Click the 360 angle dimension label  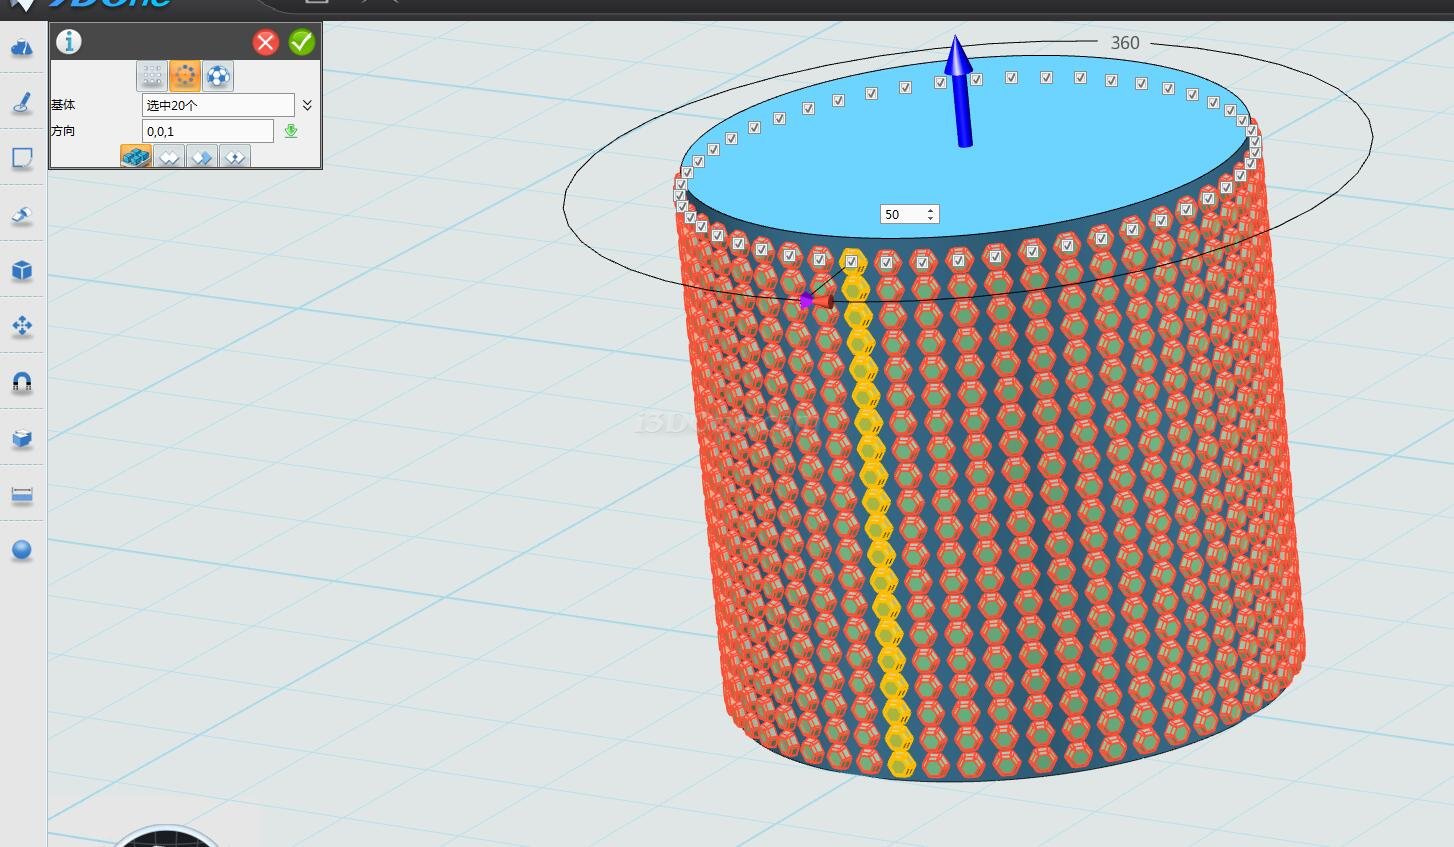pyautogui.click(x=1124, y=43)
